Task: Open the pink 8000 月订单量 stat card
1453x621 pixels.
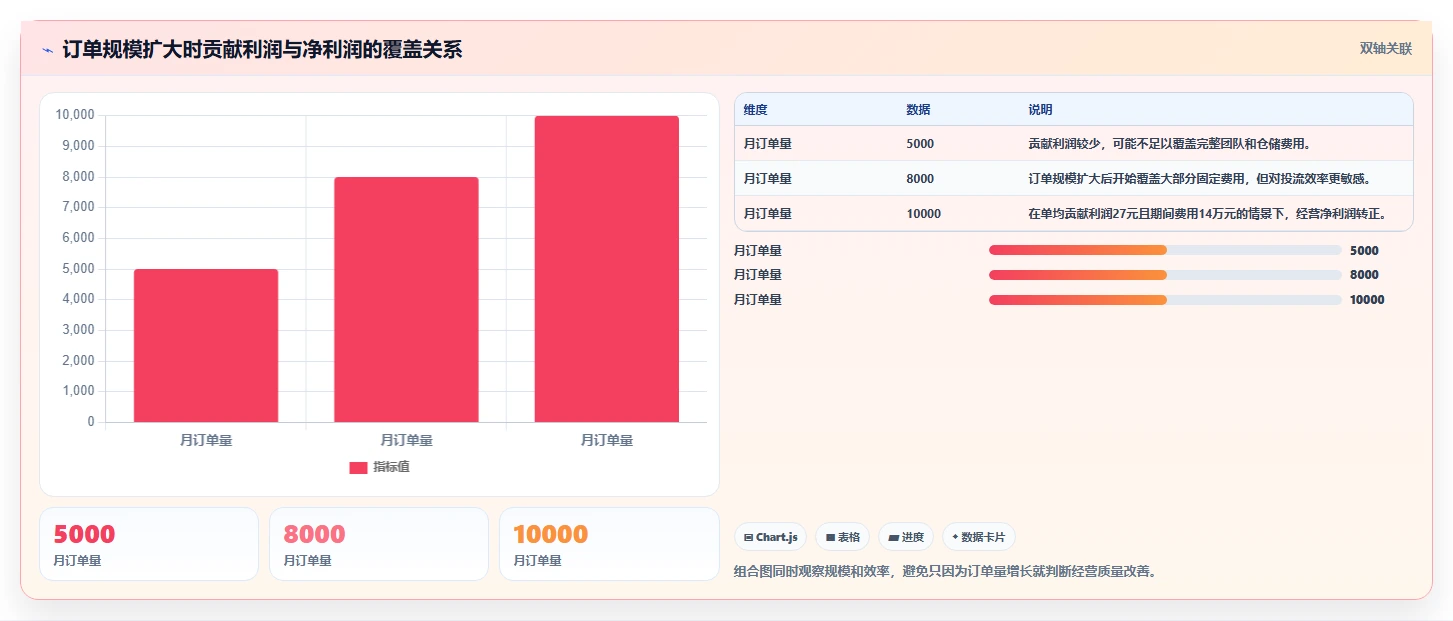Action: [379, 544]
